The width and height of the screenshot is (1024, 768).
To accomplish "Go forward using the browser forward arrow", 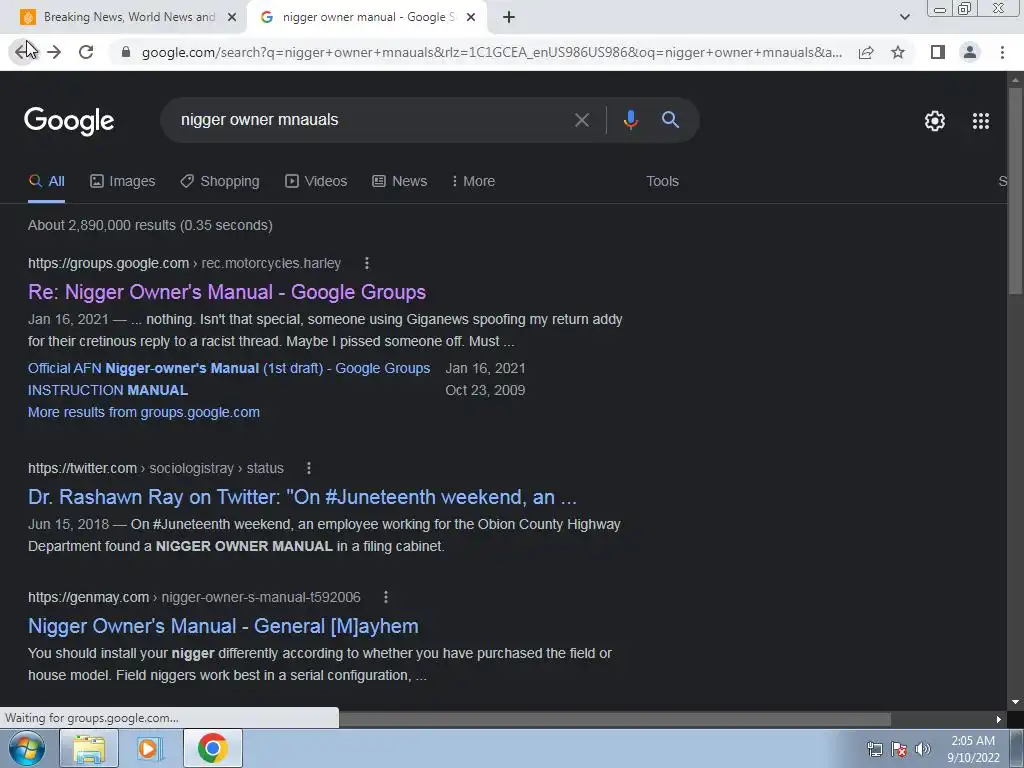I will click(54, 52).
